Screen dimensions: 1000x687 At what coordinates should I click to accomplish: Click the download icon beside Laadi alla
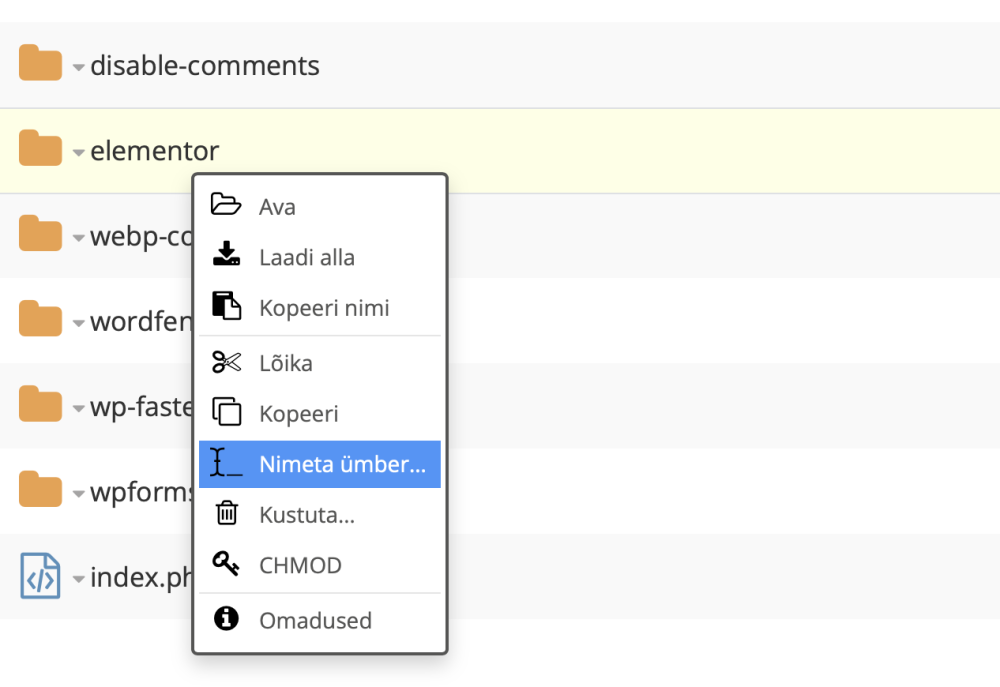[227, 255]
